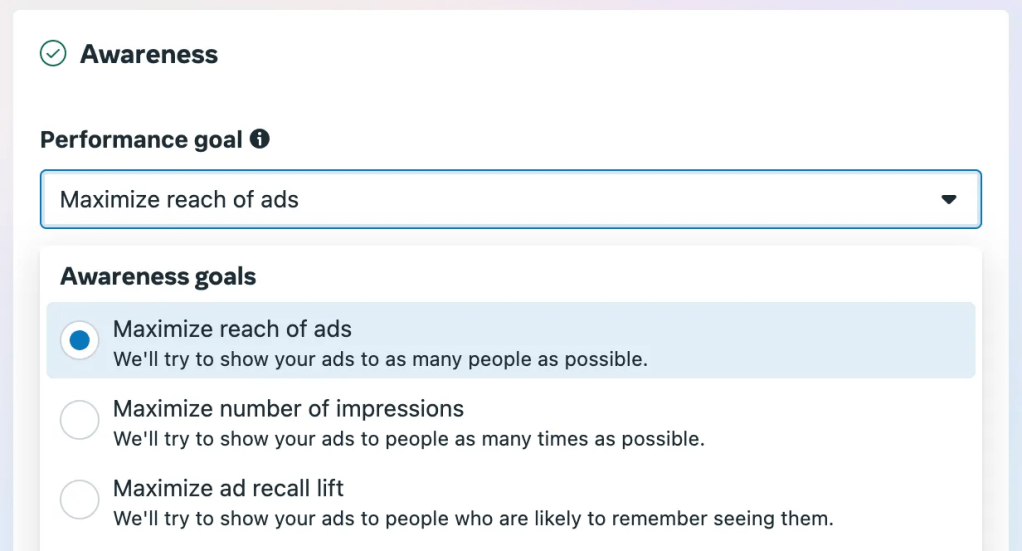Choose the Maximize reach of ads list label
Image resolution: width=1022 pixels, height=551 pixels.
pyautogui.click(x=232, y=329)
